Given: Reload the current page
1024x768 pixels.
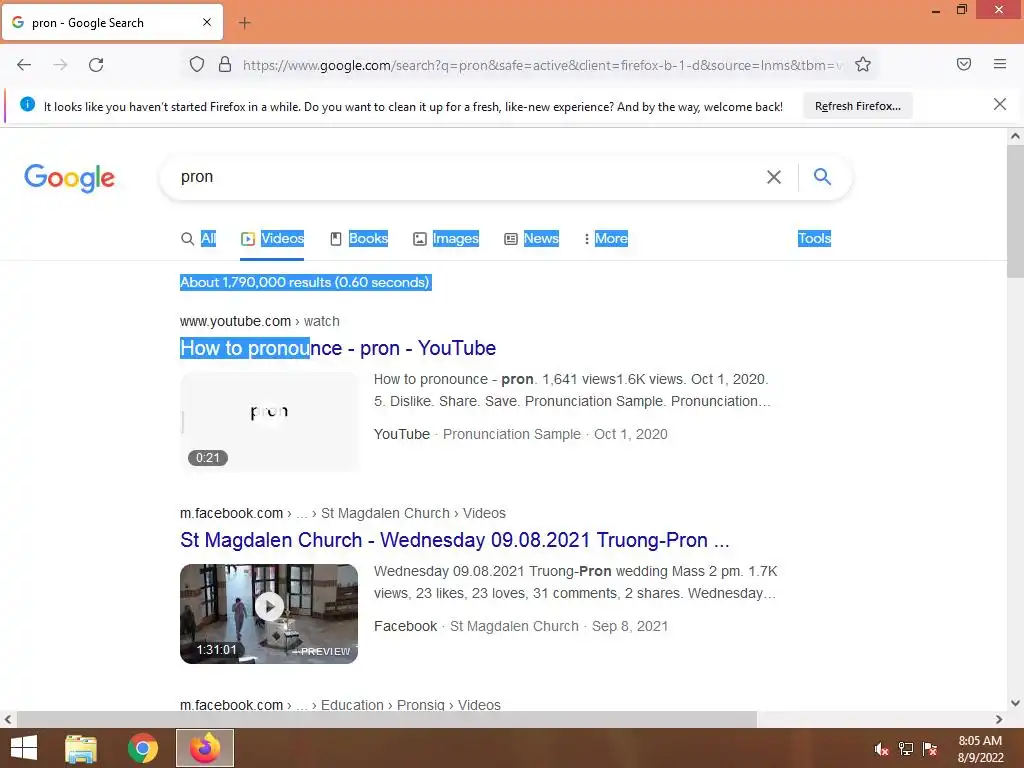Looking at the screenshot, I should click(96, 65).
